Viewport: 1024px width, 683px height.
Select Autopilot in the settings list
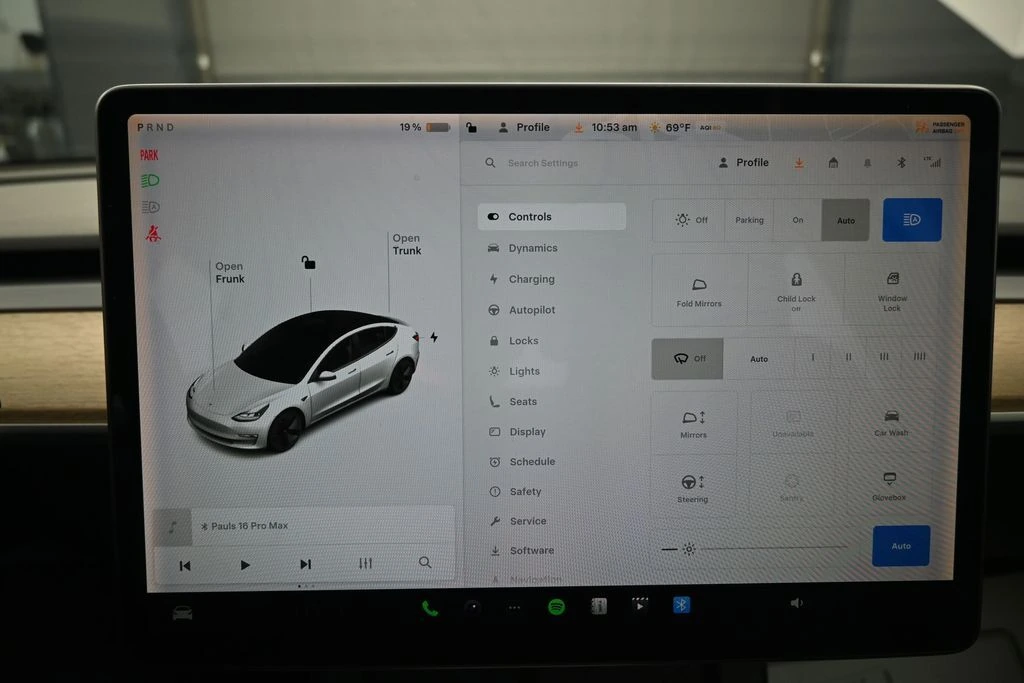click(x=531, y=311)
